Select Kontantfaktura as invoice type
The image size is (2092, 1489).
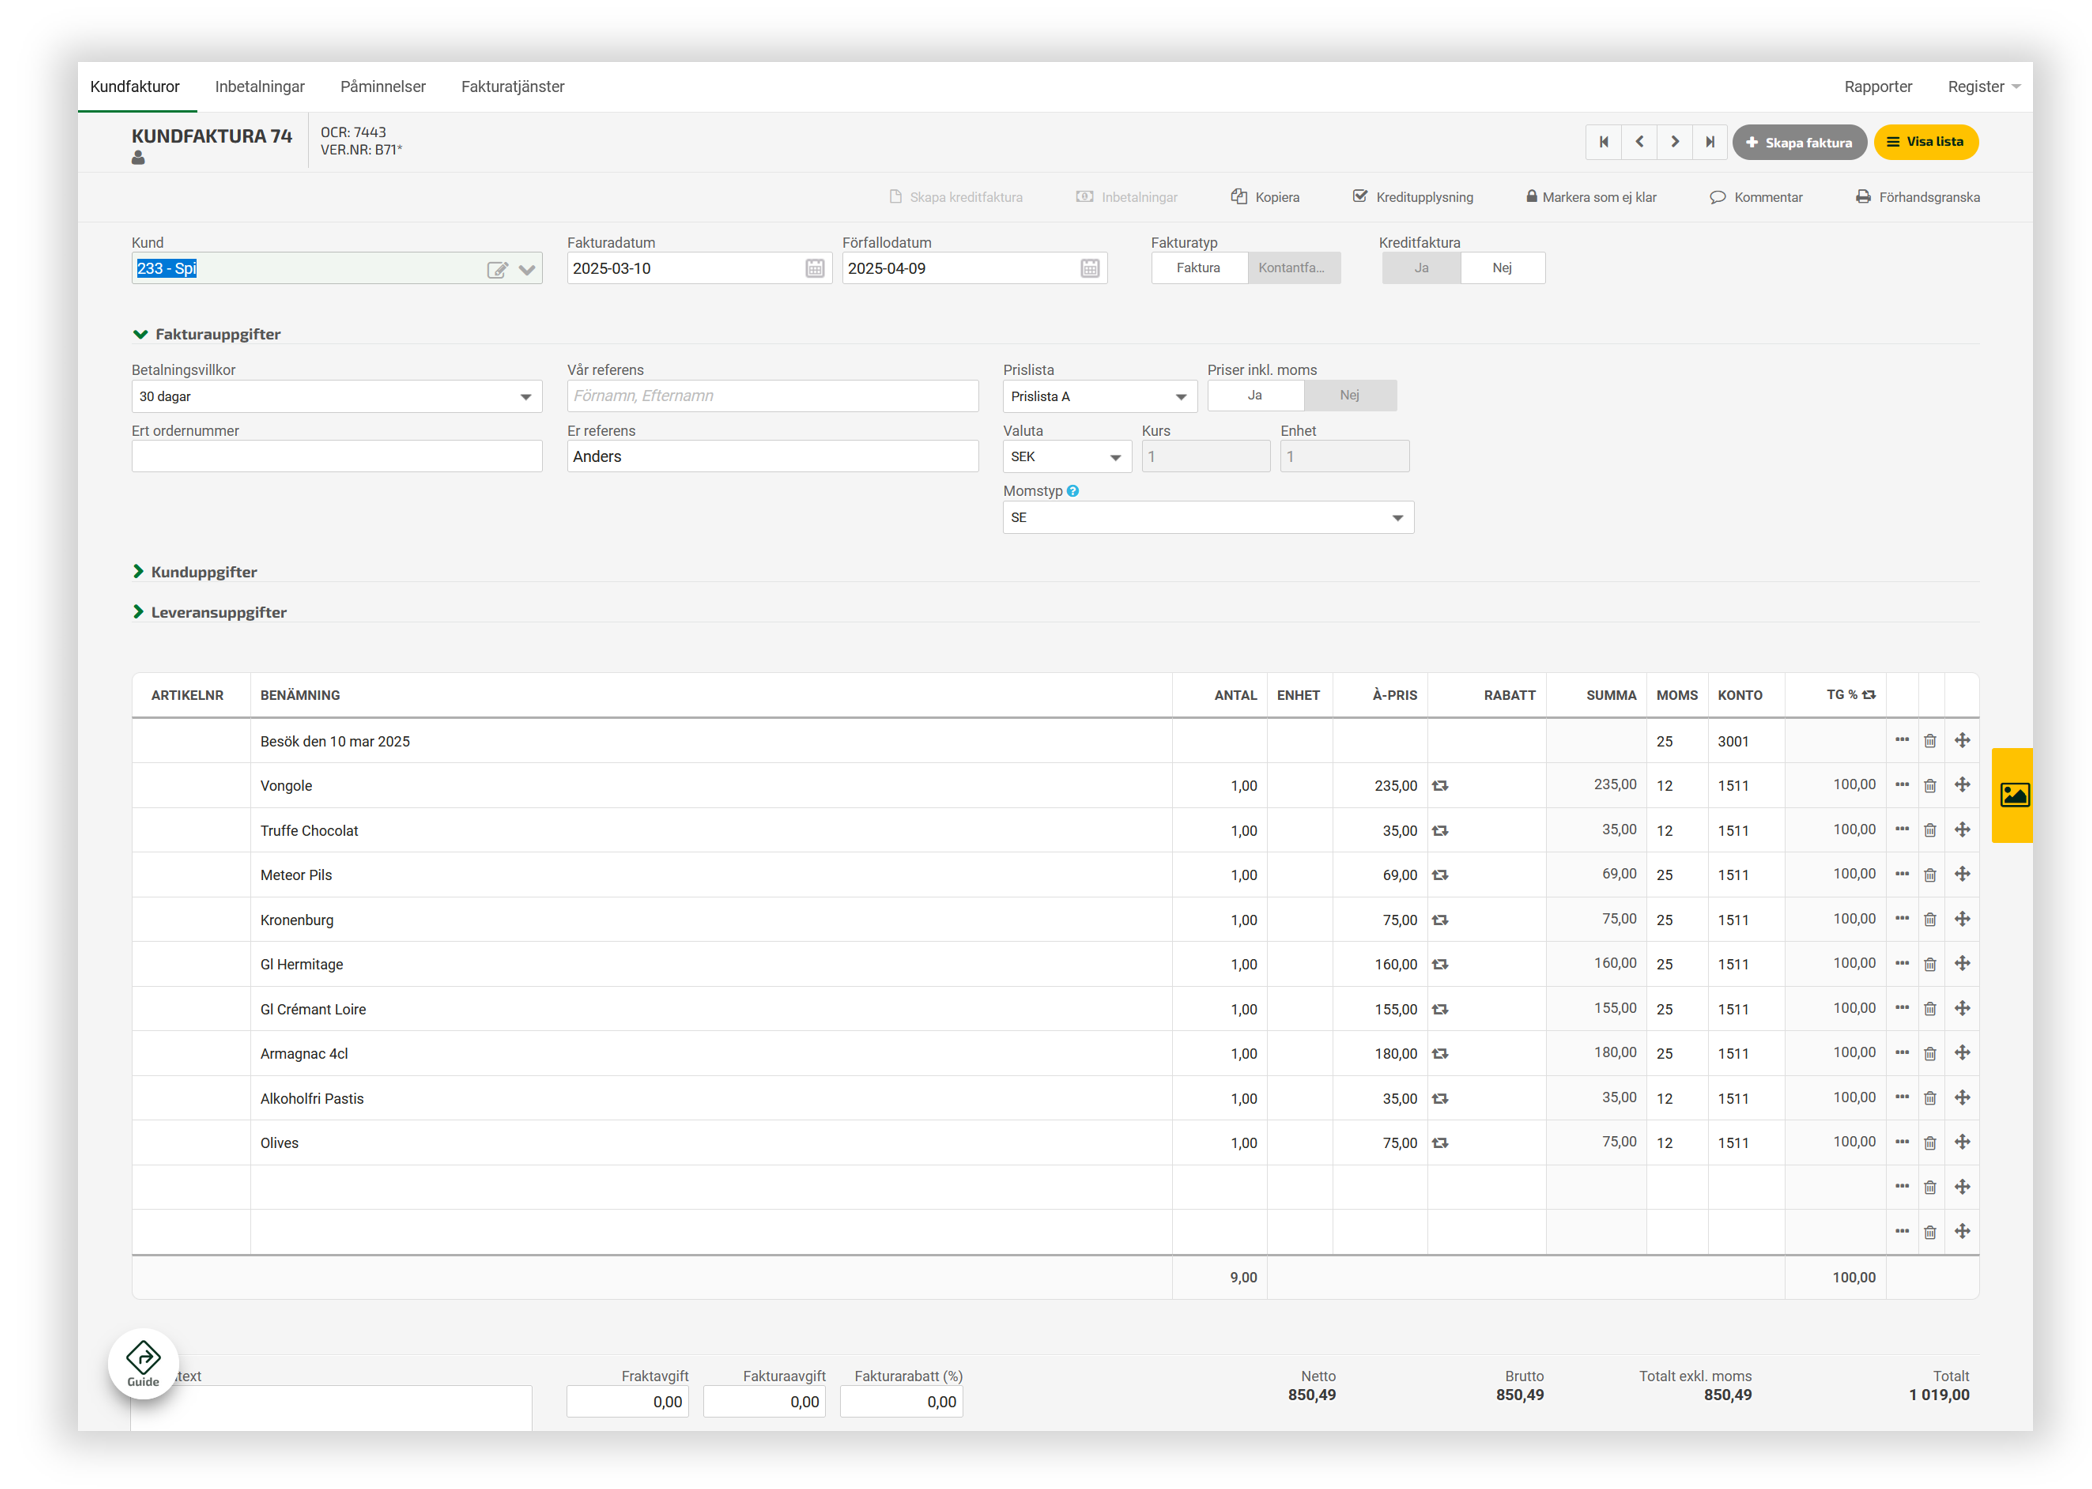1292,268
